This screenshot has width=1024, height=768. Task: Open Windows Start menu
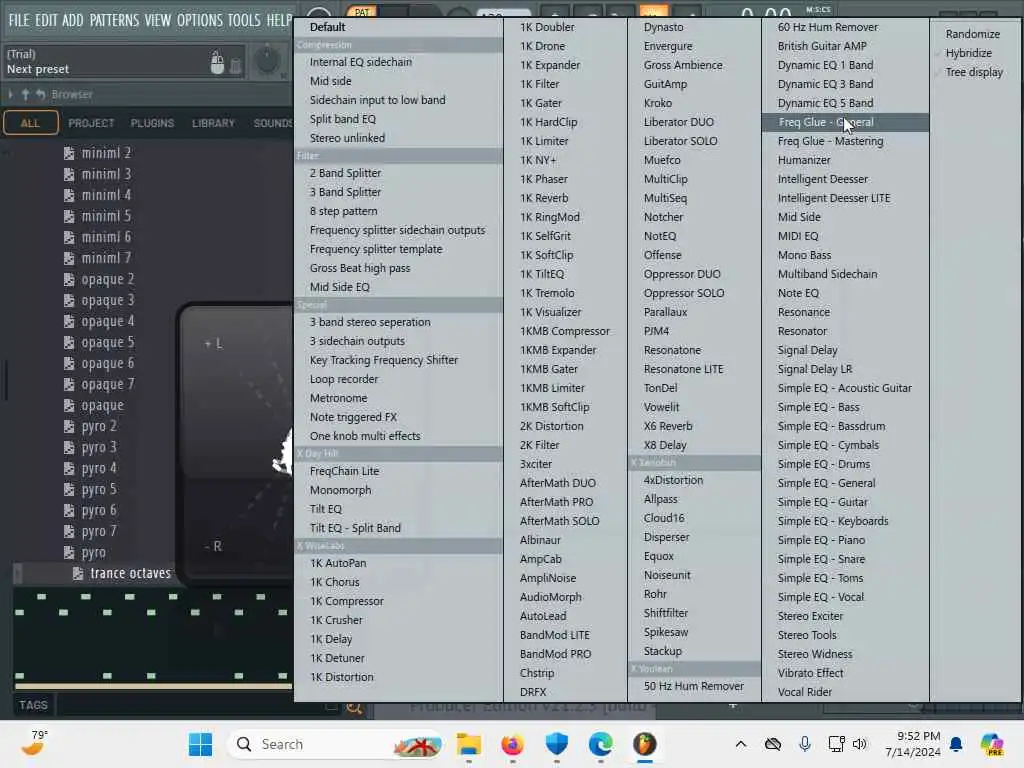[200, 744]
